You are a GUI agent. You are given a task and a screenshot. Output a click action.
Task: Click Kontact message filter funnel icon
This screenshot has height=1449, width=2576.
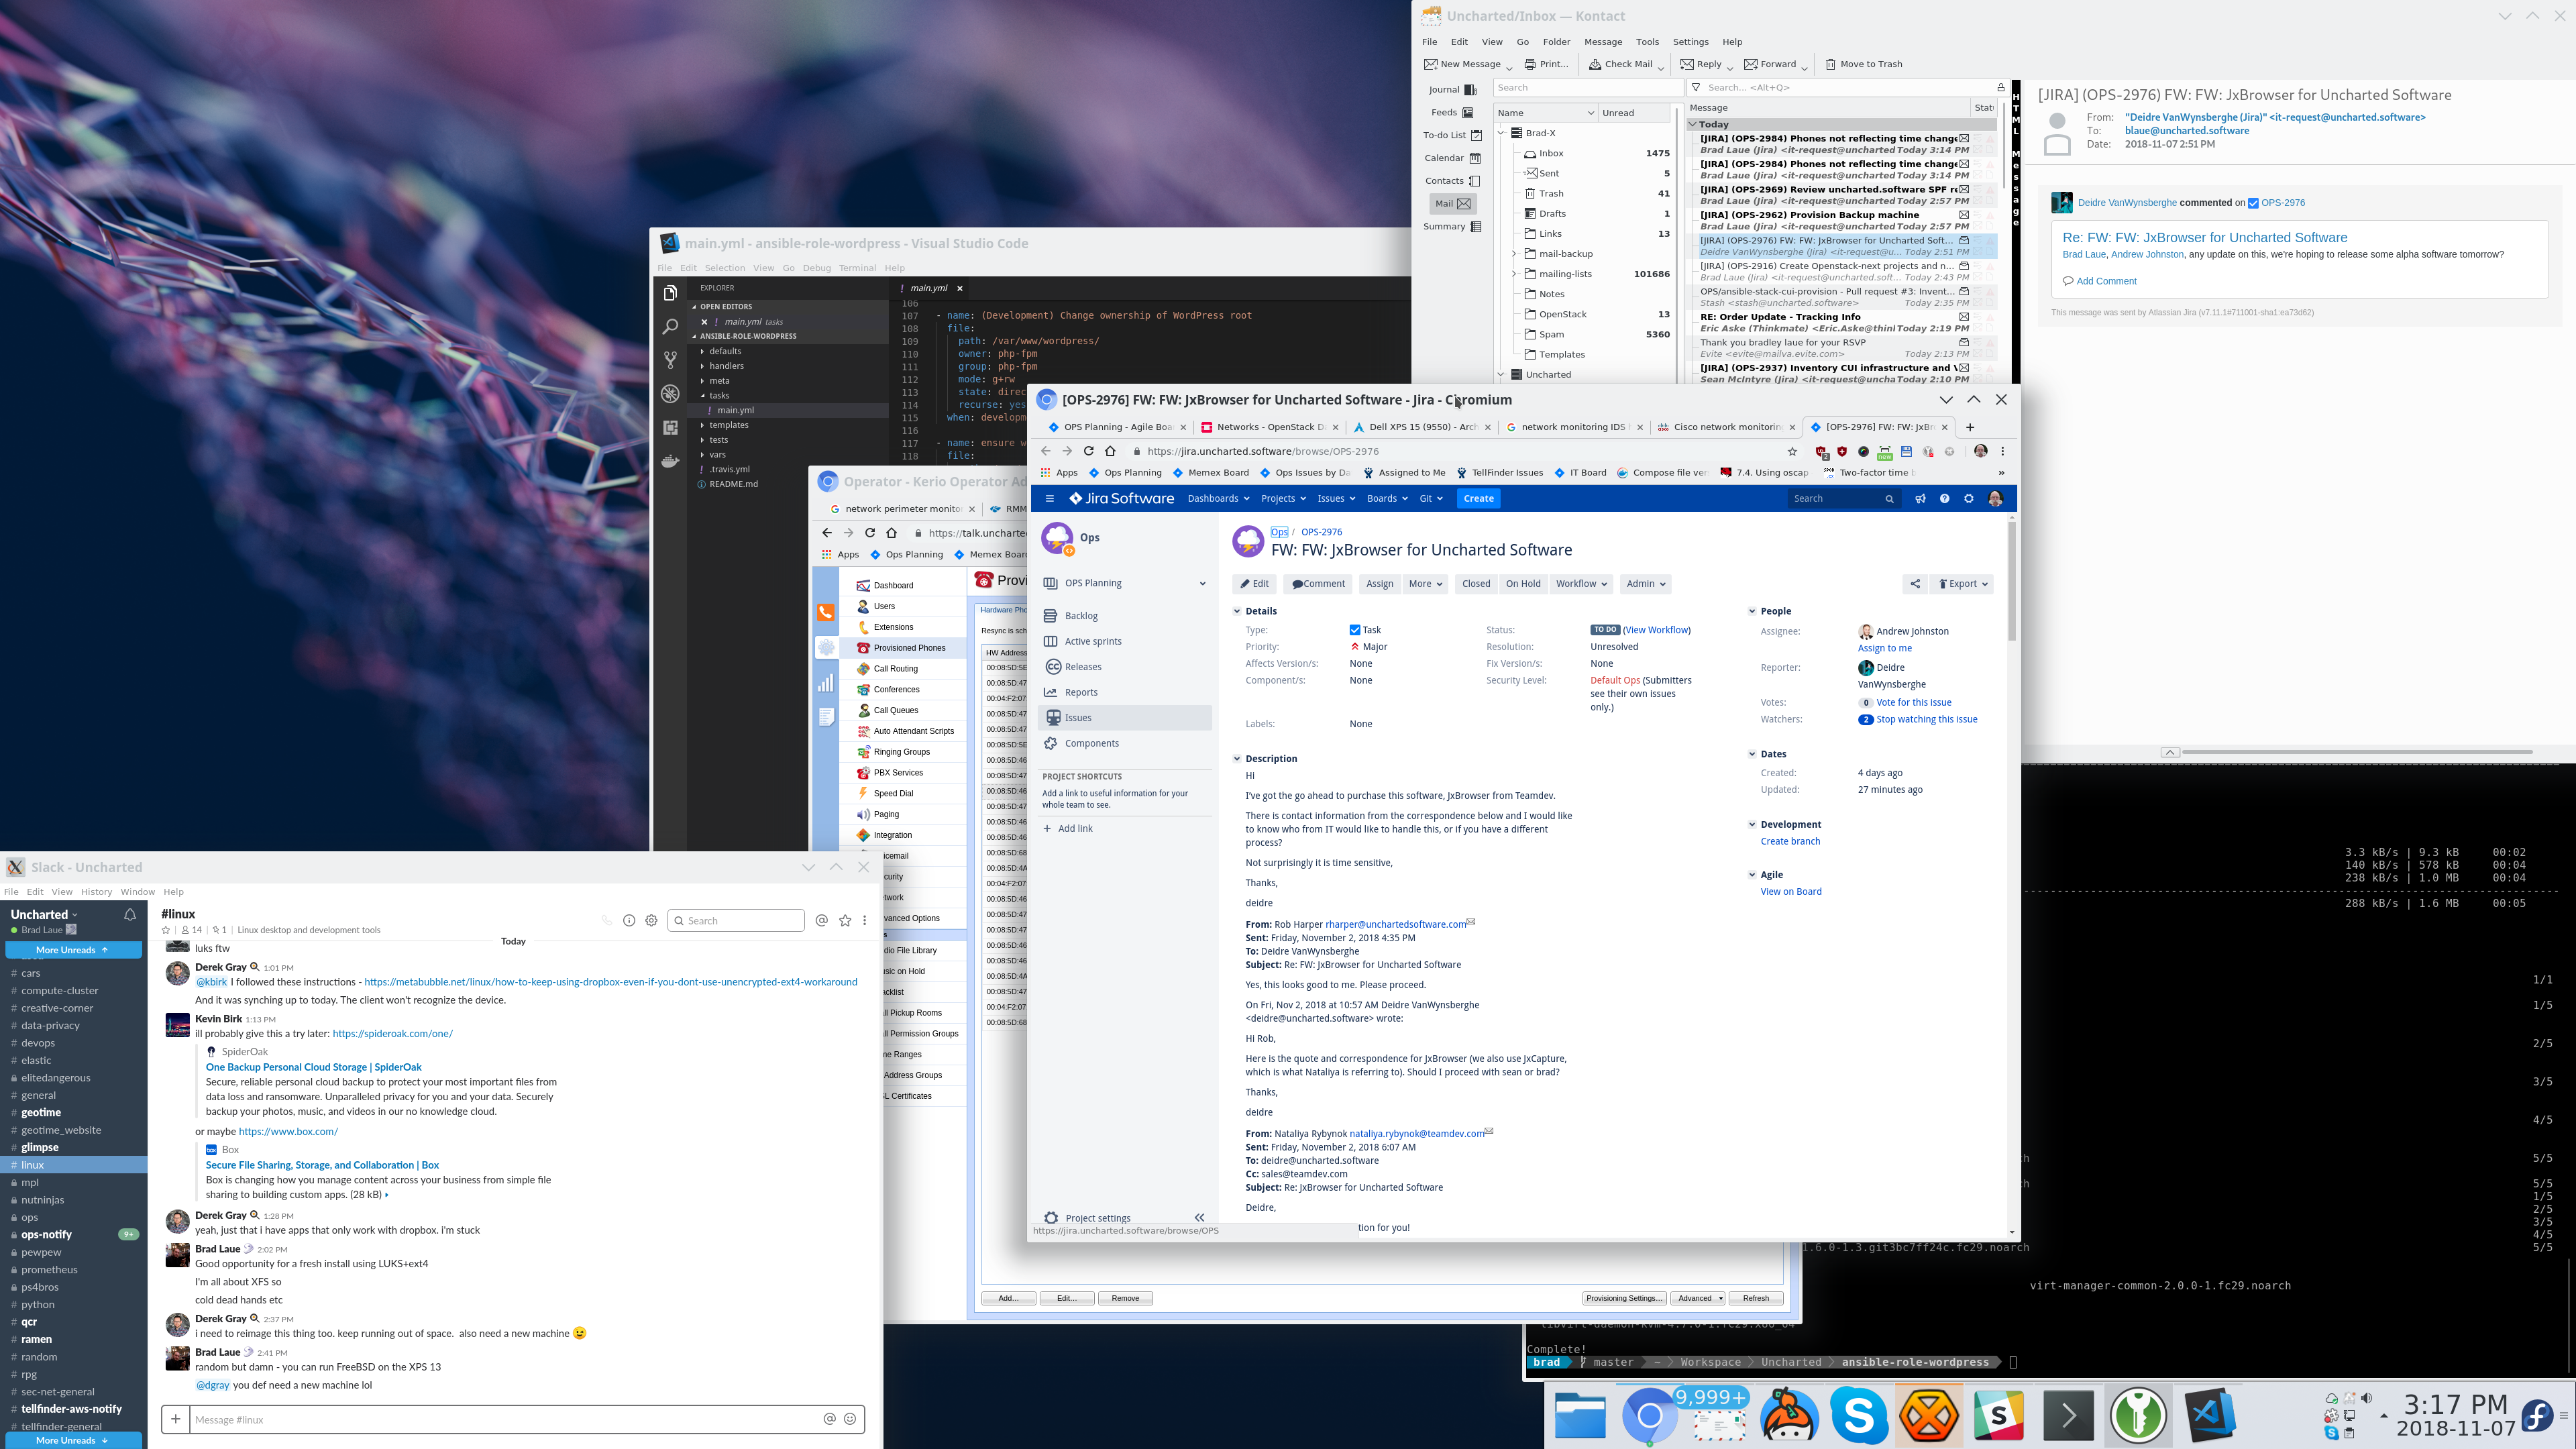(1696, 87)
